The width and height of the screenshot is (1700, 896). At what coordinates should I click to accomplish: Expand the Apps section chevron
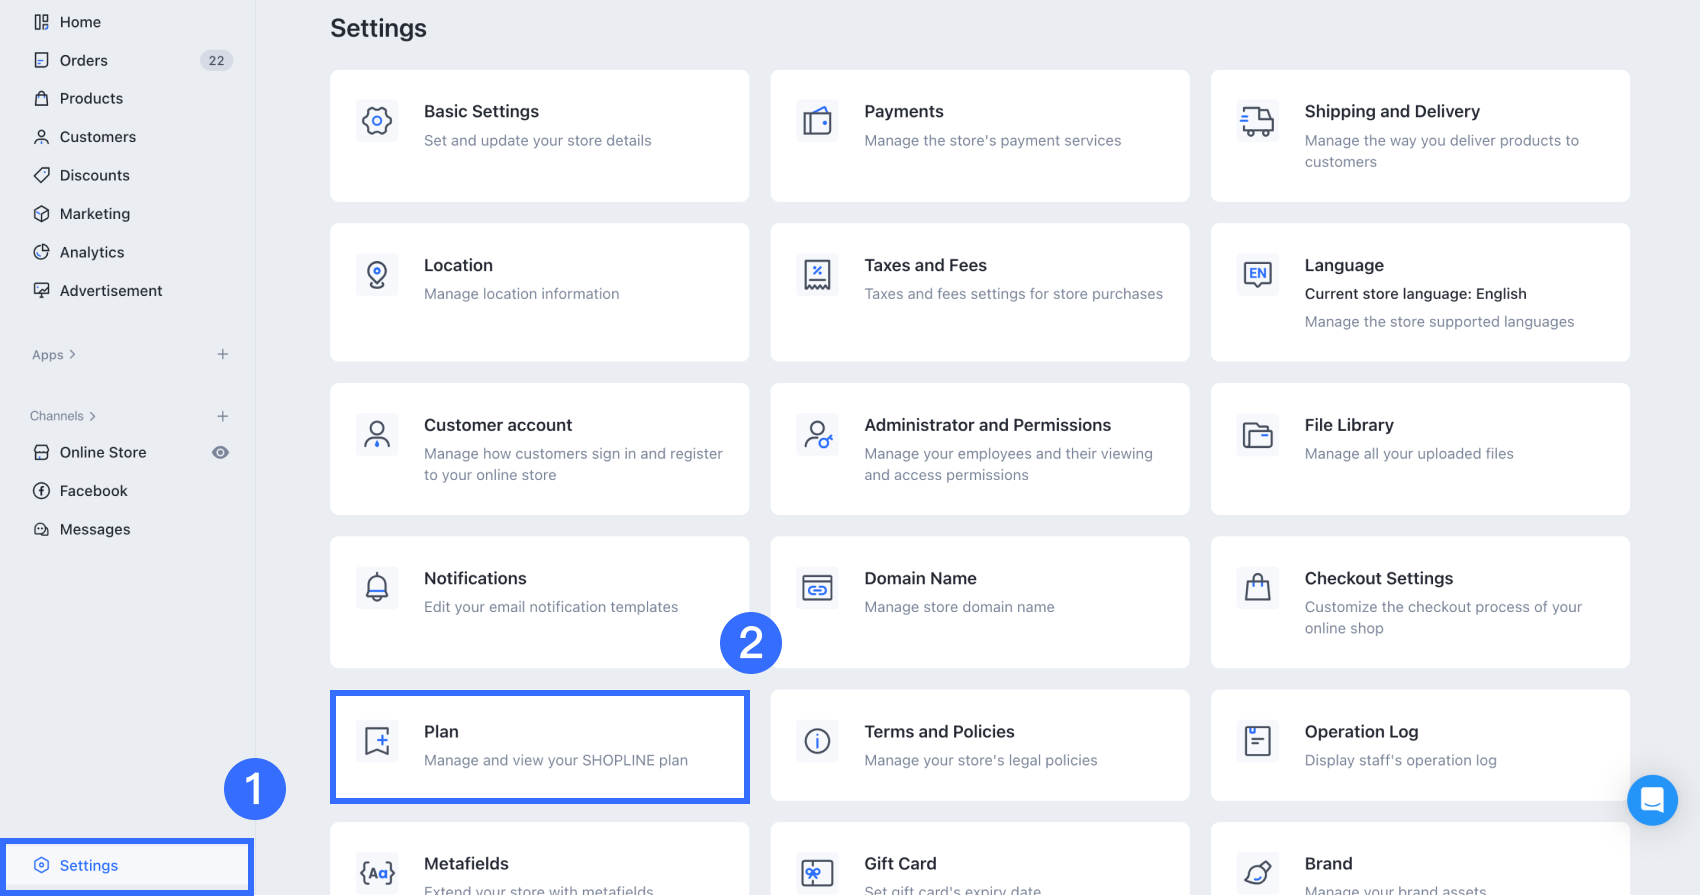(72, 355)
